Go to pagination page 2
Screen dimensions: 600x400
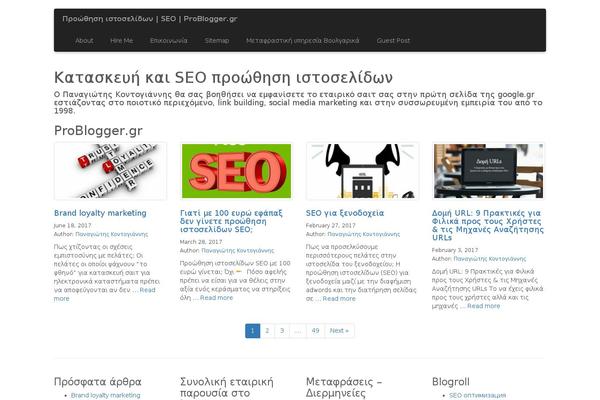(267, 331)
